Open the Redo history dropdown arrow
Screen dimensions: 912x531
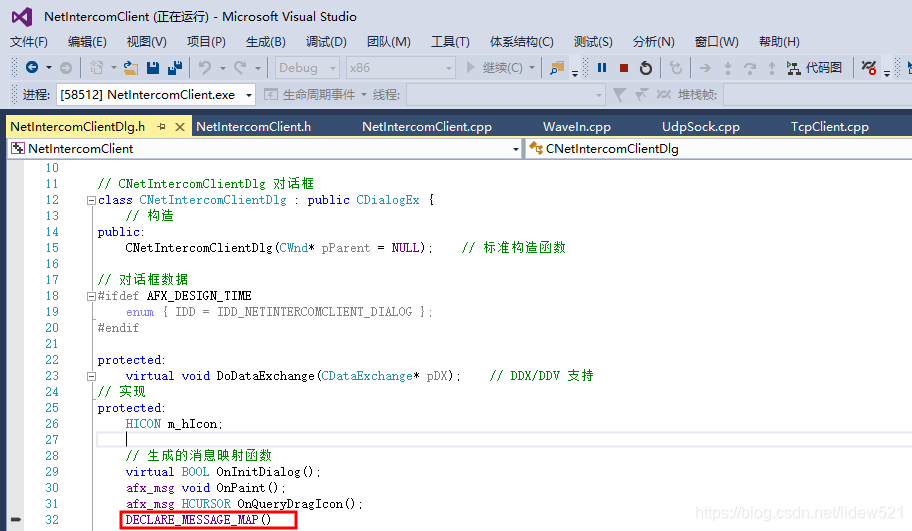pyautogui.click(x=258, y=68)
